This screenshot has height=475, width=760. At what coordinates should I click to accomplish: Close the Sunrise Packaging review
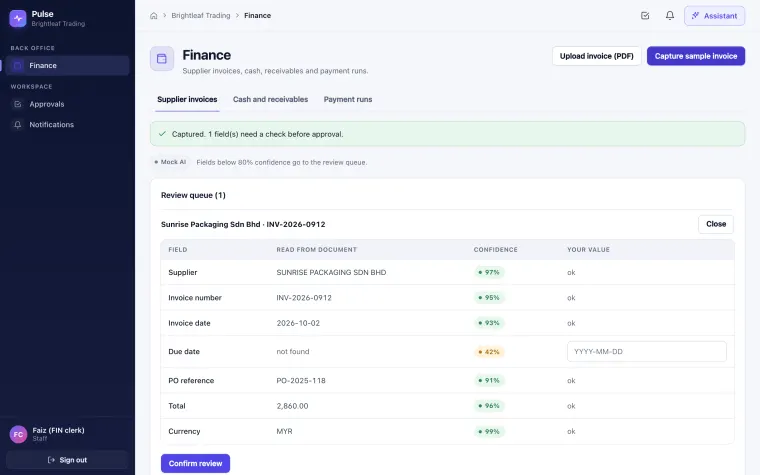[716, 224]
